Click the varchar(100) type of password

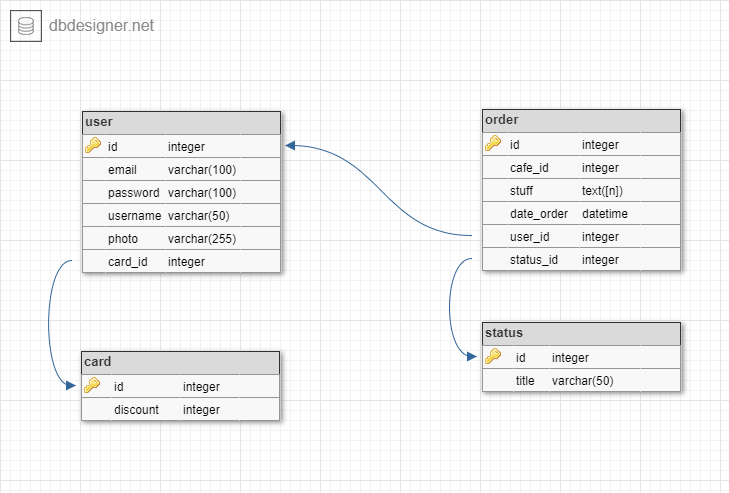pos(202,193)
